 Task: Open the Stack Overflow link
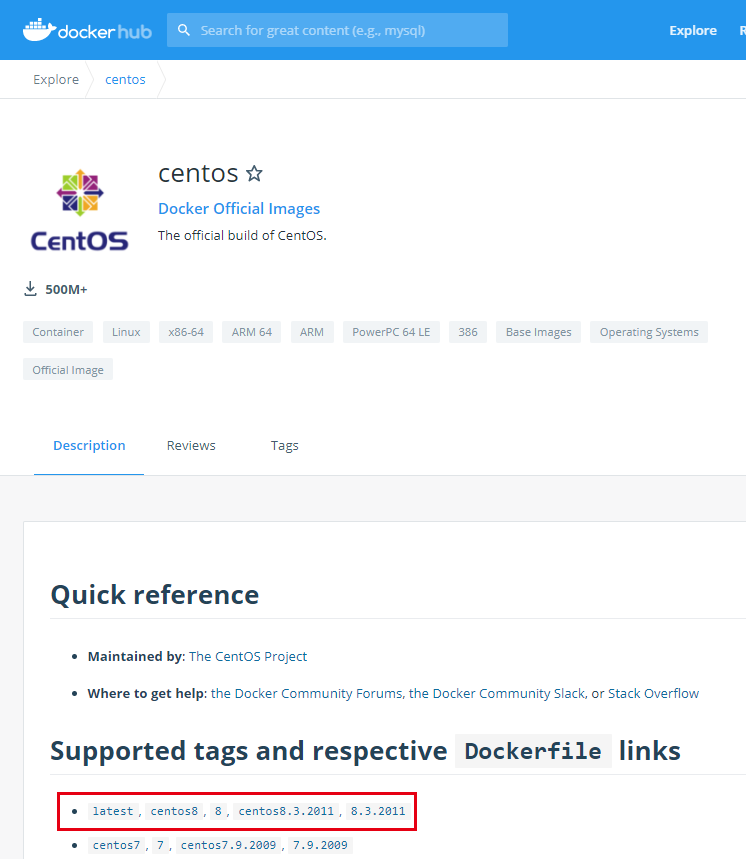[653, 694]
